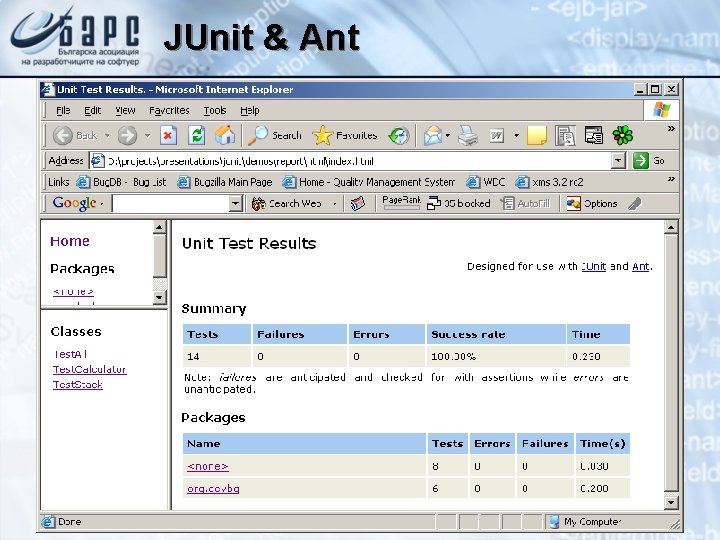Open the Bugzilla Main Page link

tap(225, 182)
